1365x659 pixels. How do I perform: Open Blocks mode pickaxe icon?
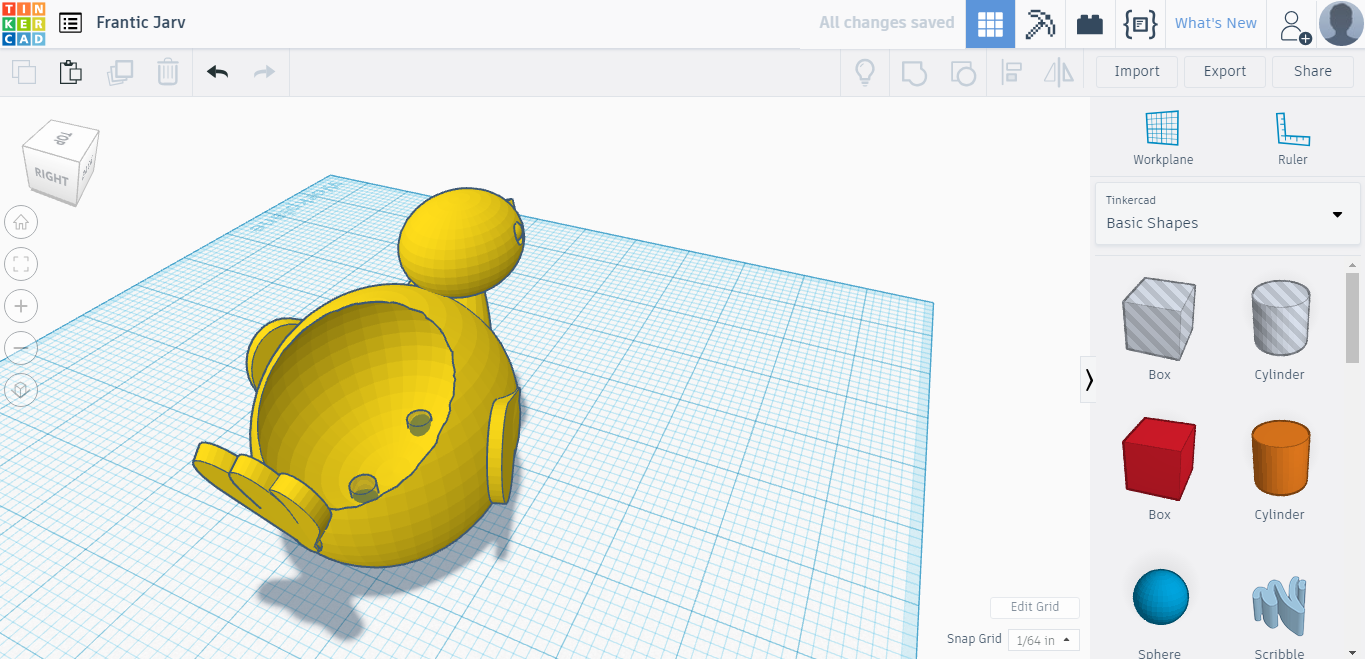pyautogui.click(x=1040, y=24)
